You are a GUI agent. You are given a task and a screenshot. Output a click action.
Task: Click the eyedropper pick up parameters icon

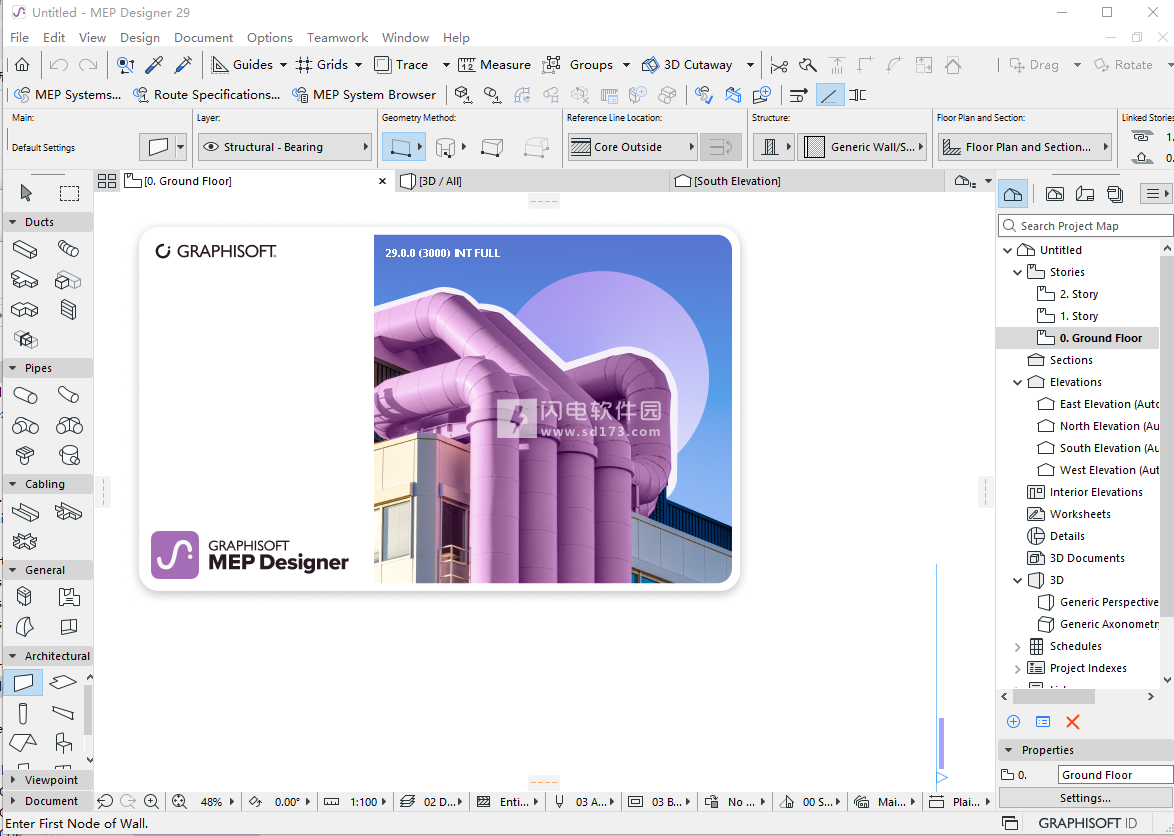154,65
